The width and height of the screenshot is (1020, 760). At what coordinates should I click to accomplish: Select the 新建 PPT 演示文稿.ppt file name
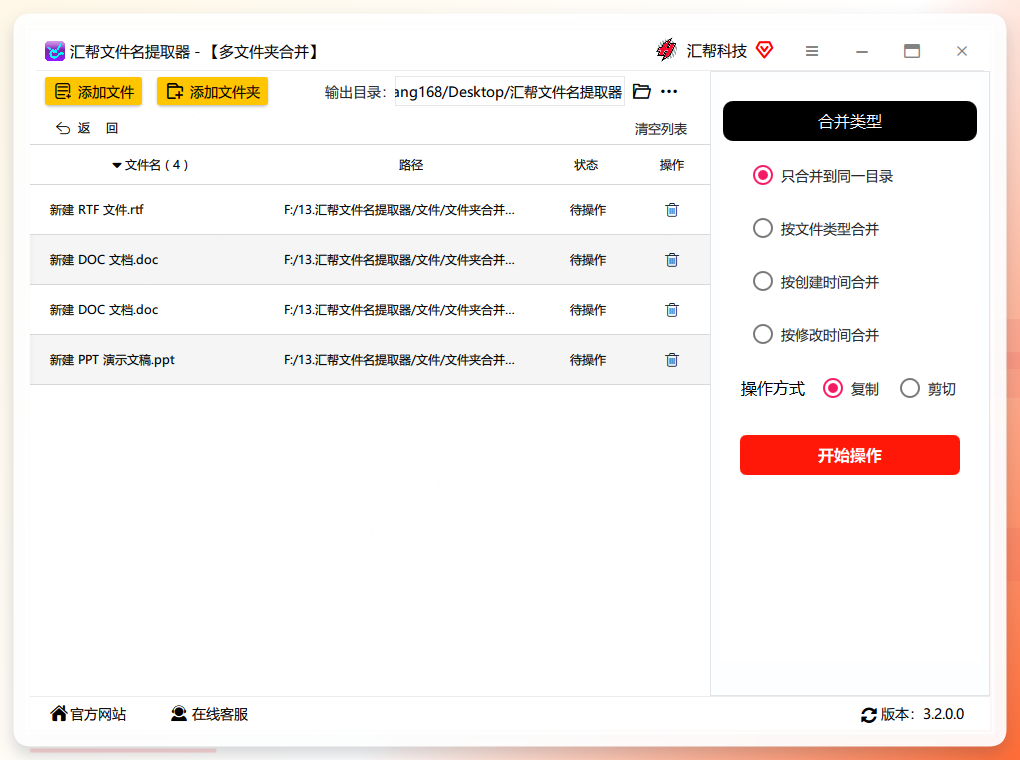(x=112, y=360)
